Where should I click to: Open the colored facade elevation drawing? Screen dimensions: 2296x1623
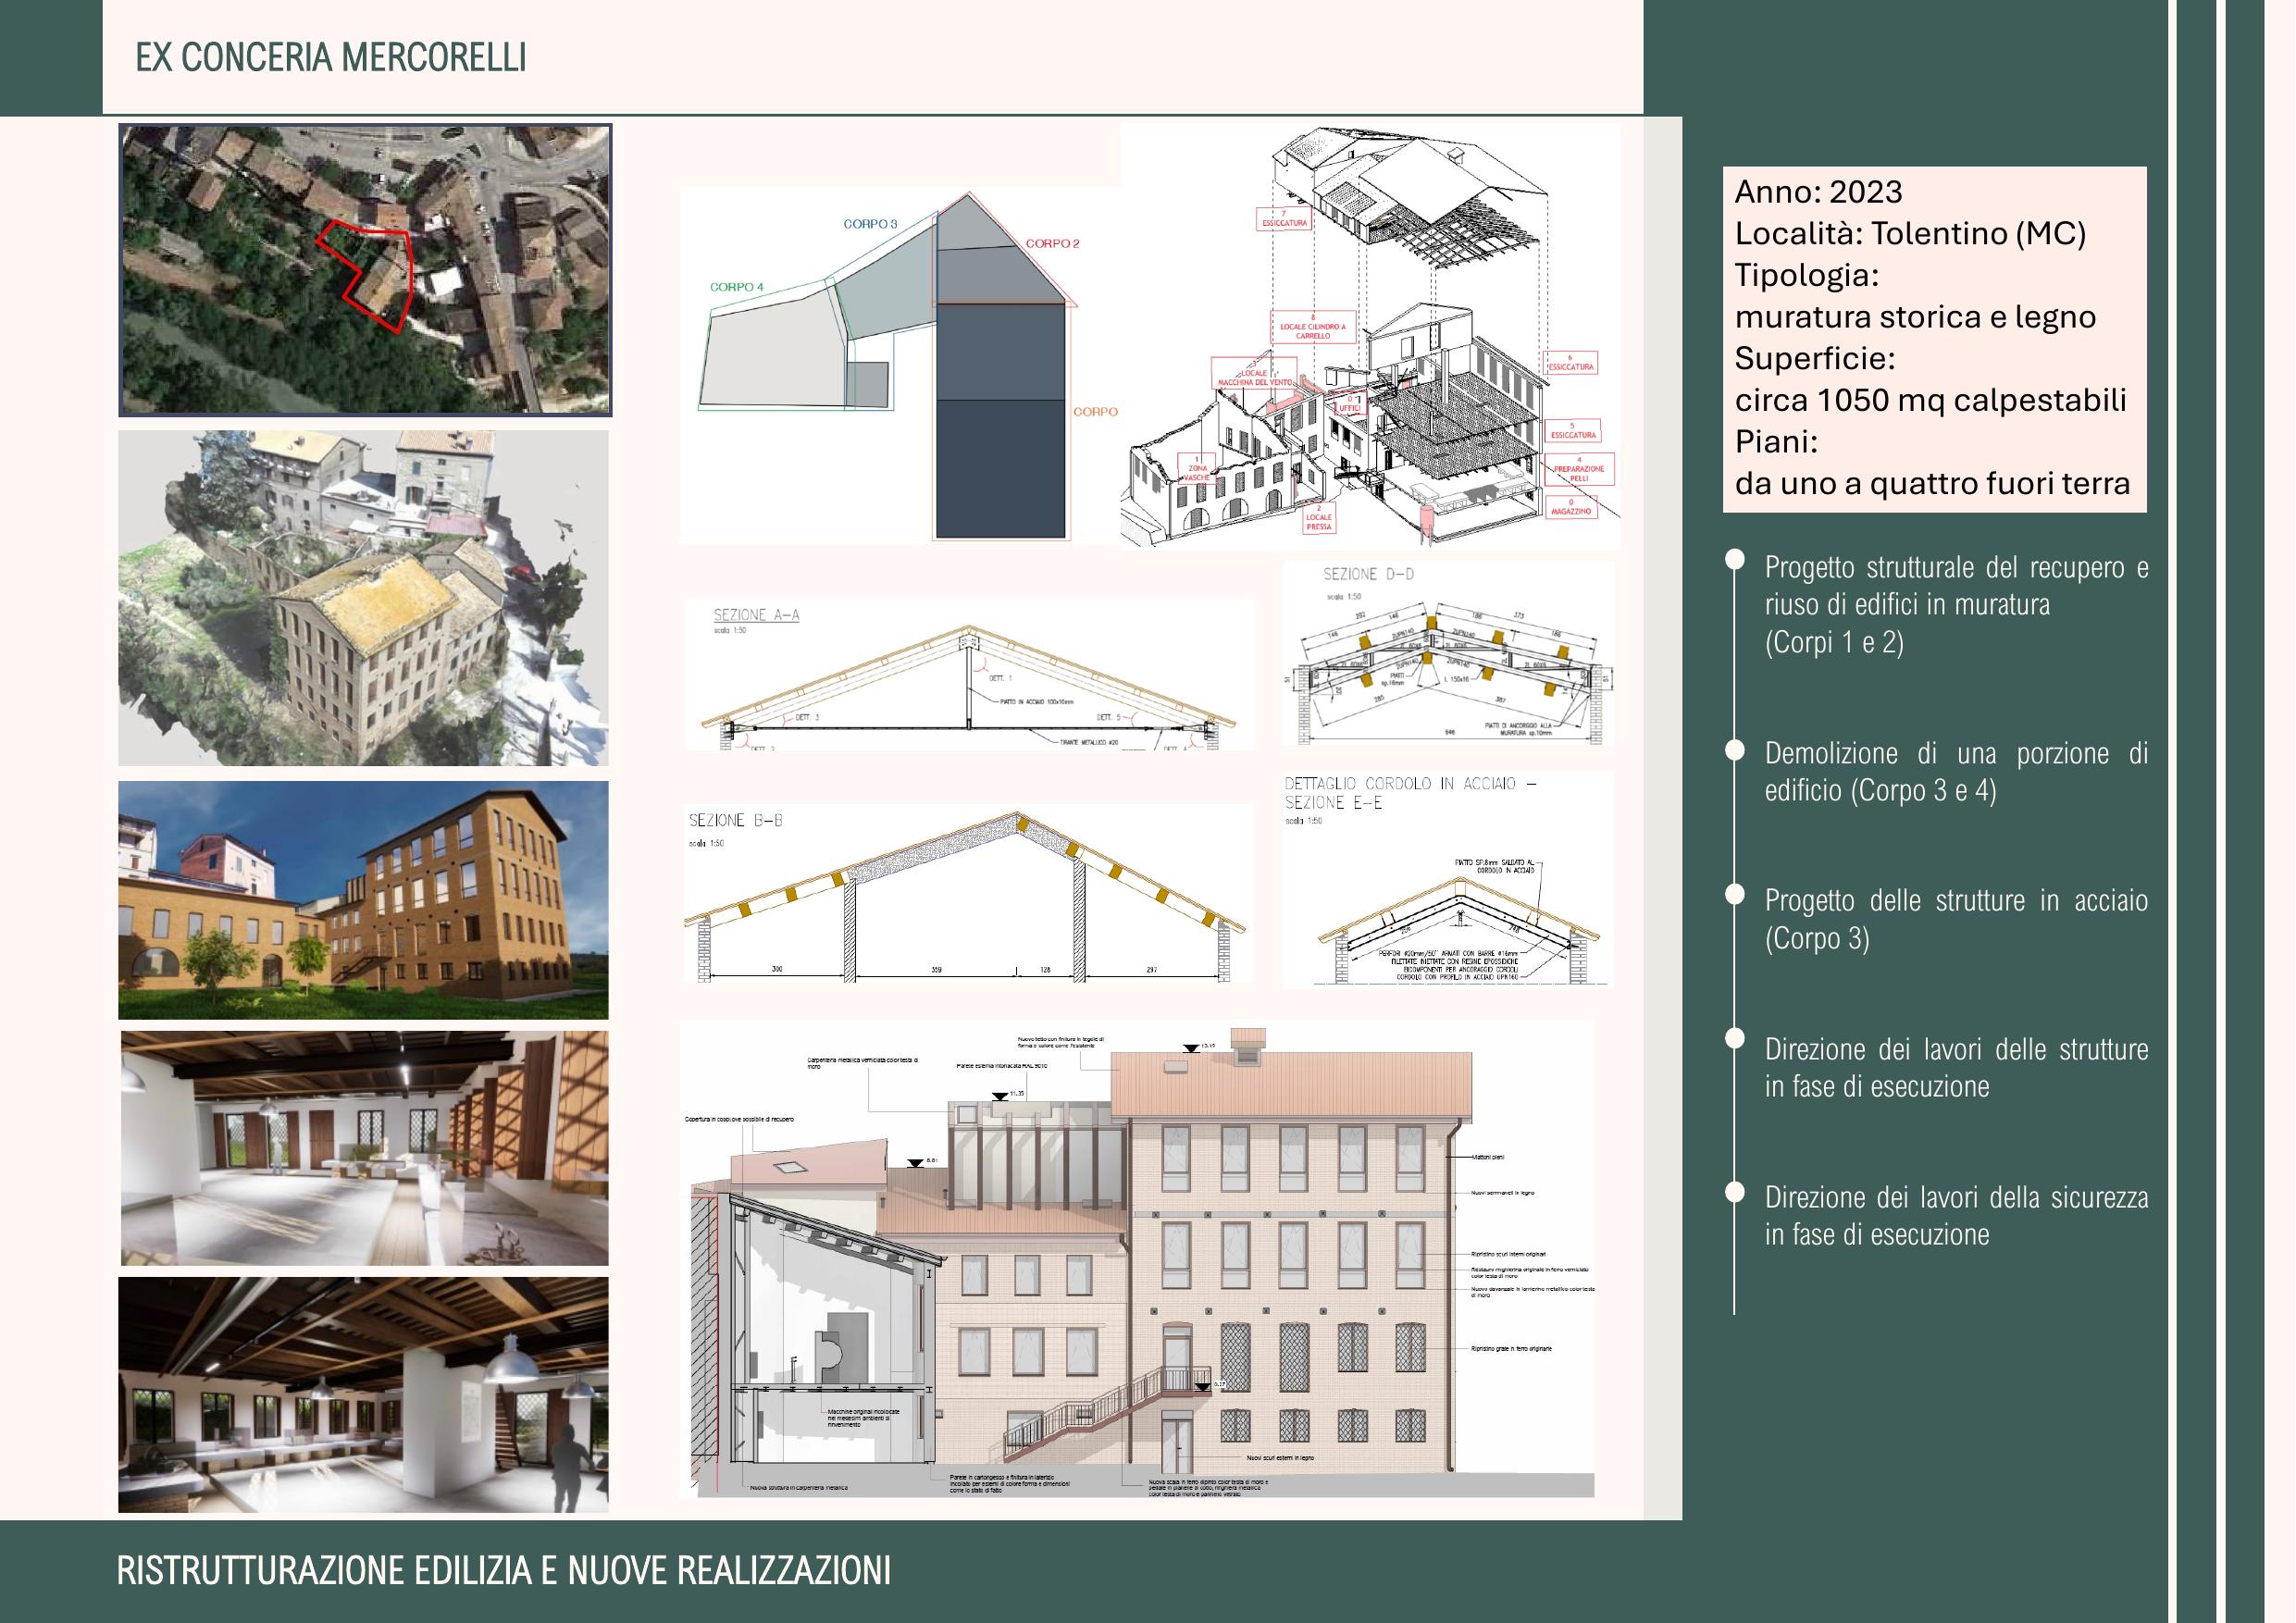point(1138,1259)
